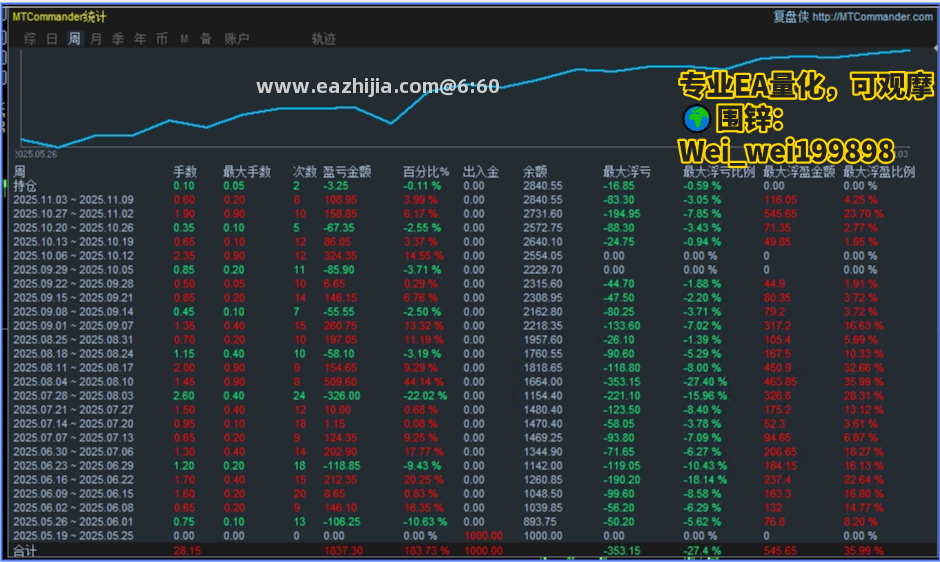Screen dimensions: 940x562
Task: Open the 月 monthly tab
Action: point(96,39)
